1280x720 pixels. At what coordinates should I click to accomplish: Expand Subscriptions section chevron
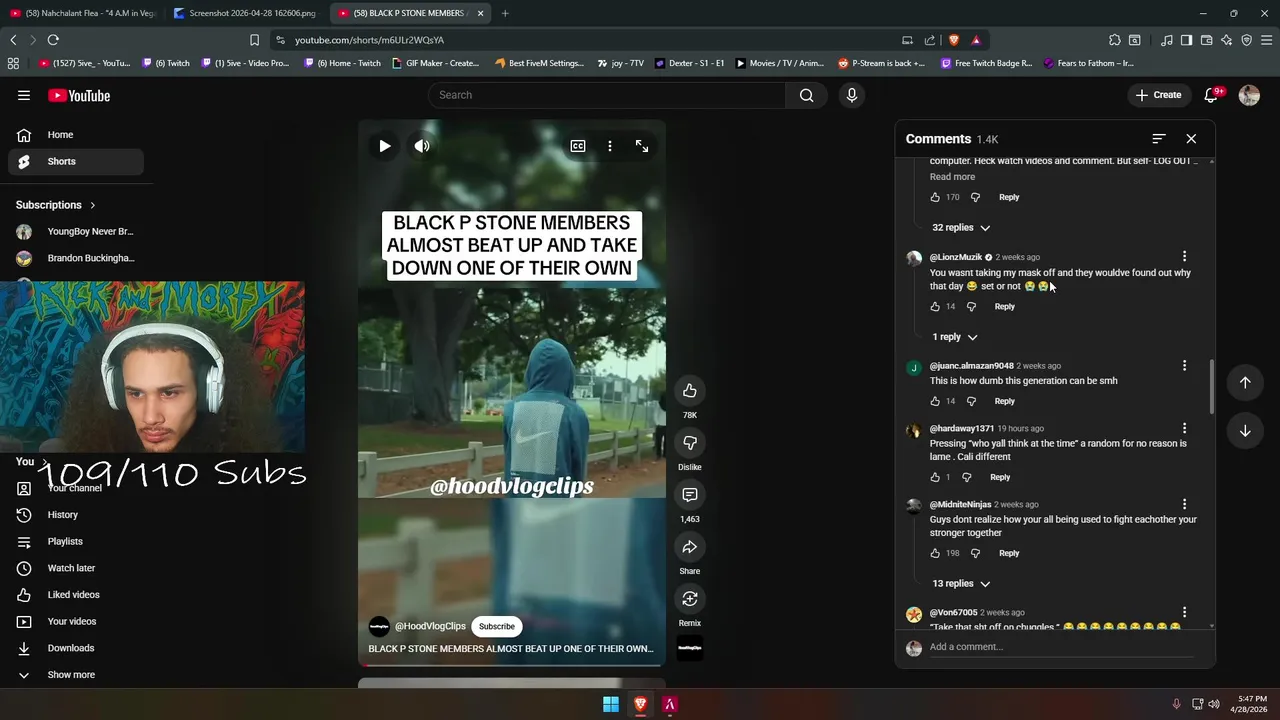pyautogui.click(x=92, y=205)
